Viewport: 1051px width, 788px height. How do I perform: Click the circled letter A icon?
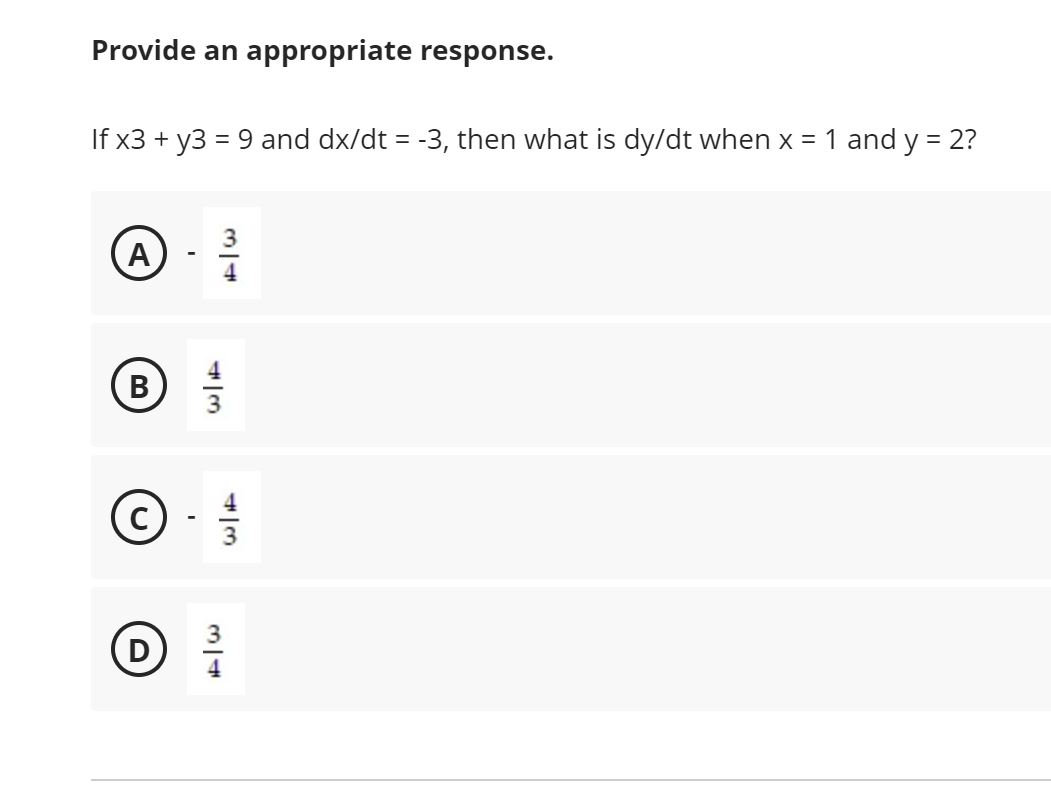click(138, 255)
